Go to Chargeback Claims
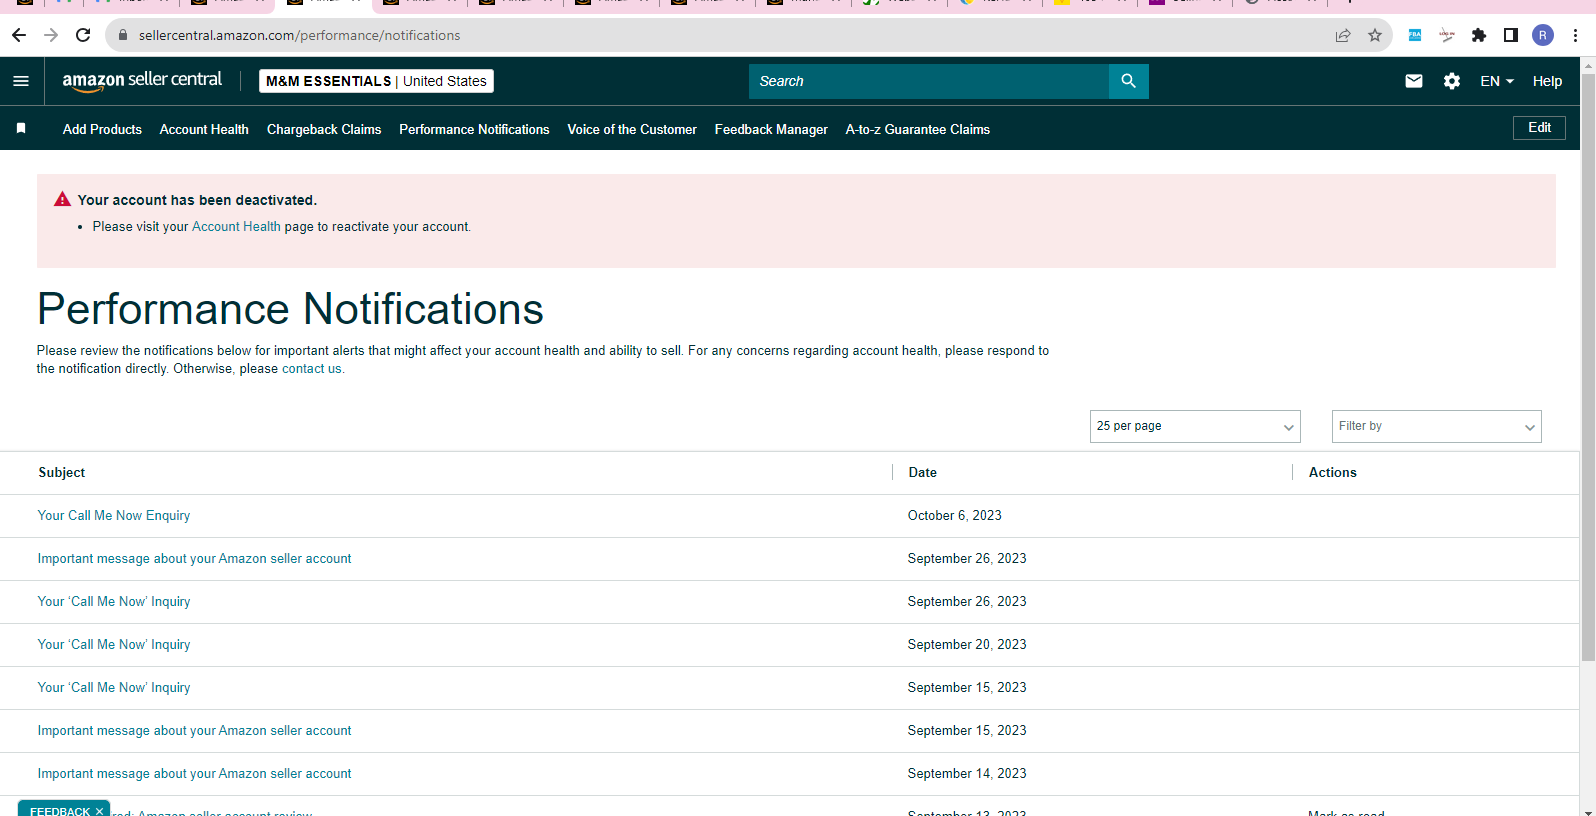 pyautogui.click(x=324, y=129)
